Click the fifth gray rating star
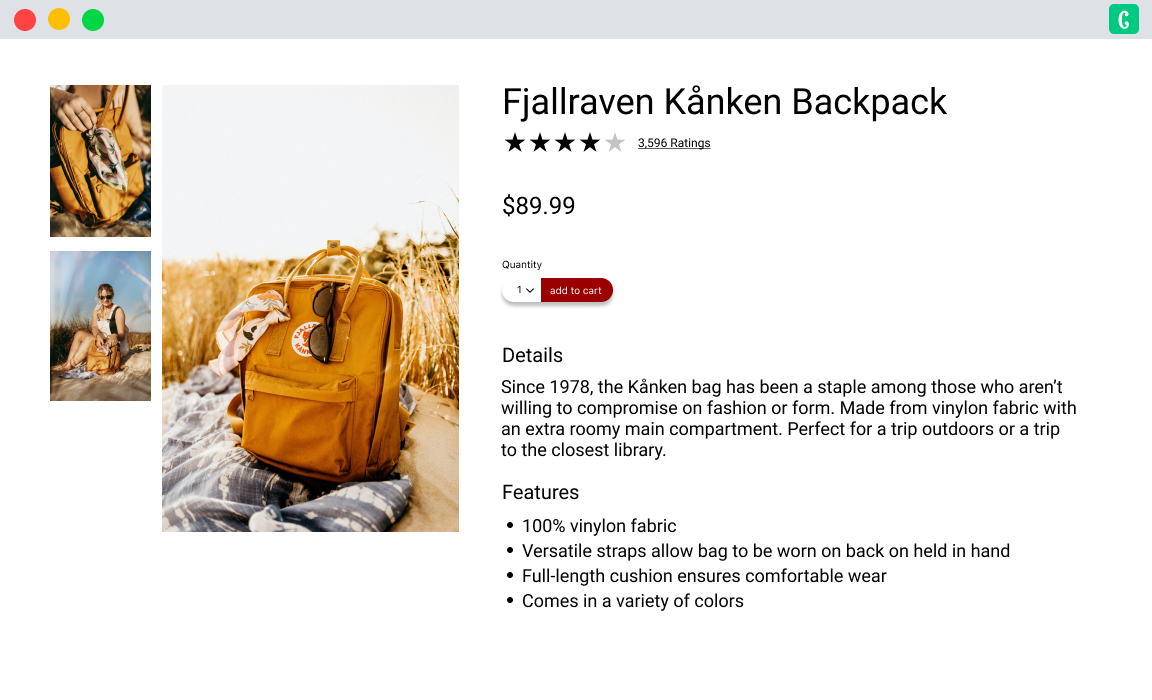Viewport: 1152px width, 700px height. coord(615,142)
